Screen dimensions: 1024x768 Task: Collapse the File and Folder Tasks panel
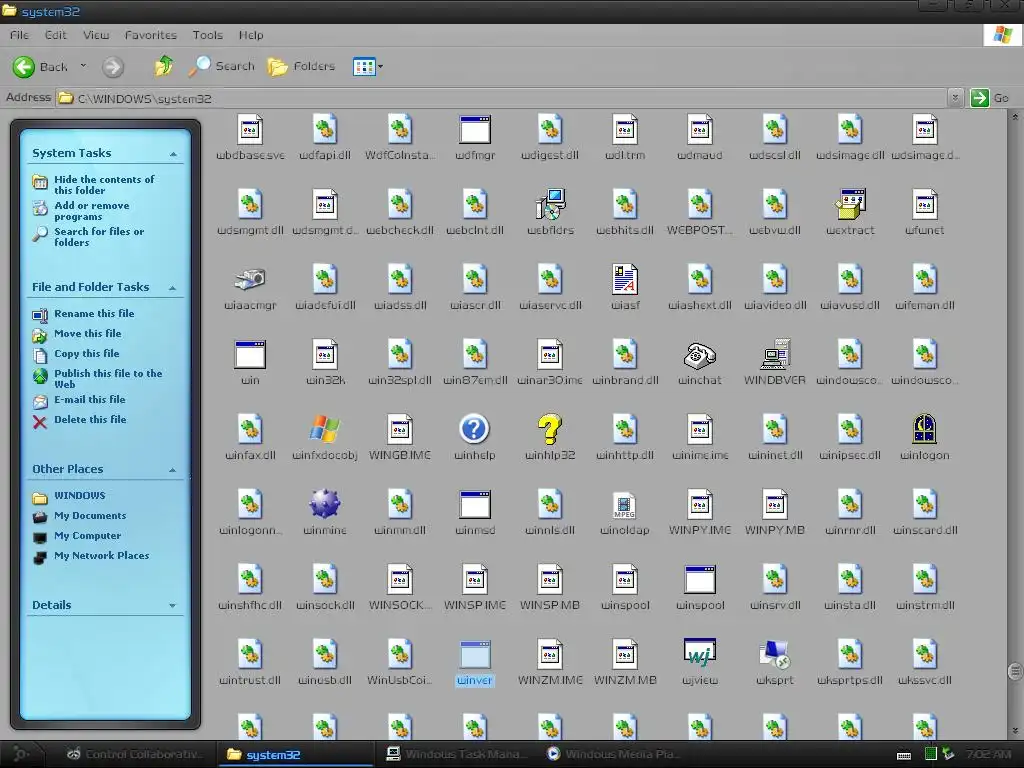coord(172,288)
